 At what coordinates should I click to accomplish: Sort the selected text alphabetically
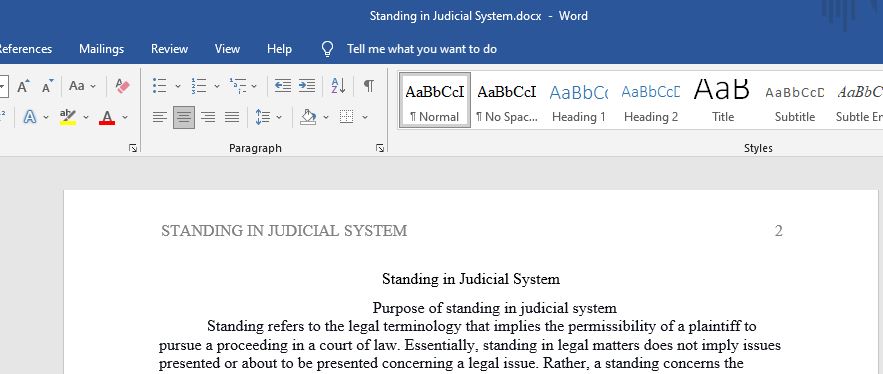click(x=338, y=86)
